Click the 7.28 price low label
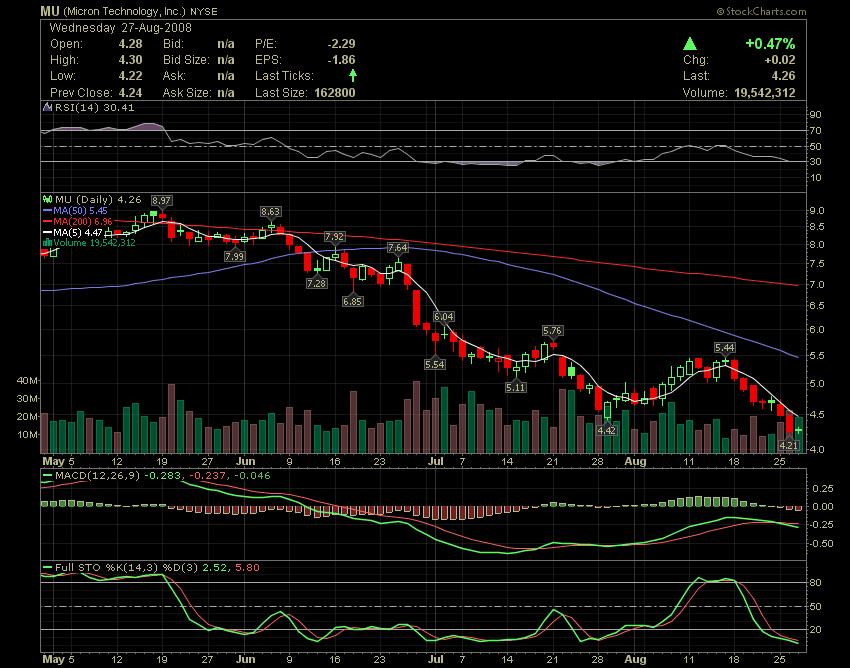 (x=317, y=283)
